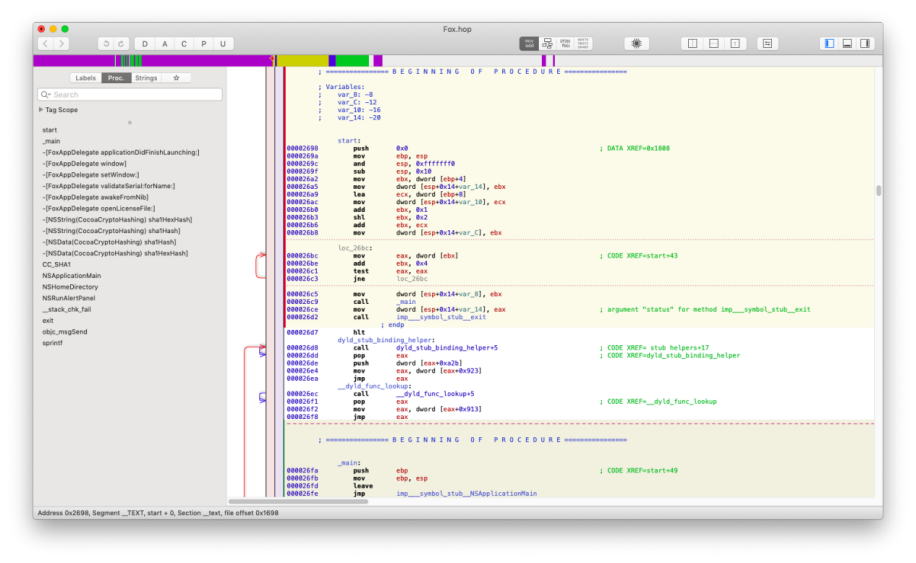916x563 pixels.
Task: Switch to the Strings tab
Action: [146, 78]
